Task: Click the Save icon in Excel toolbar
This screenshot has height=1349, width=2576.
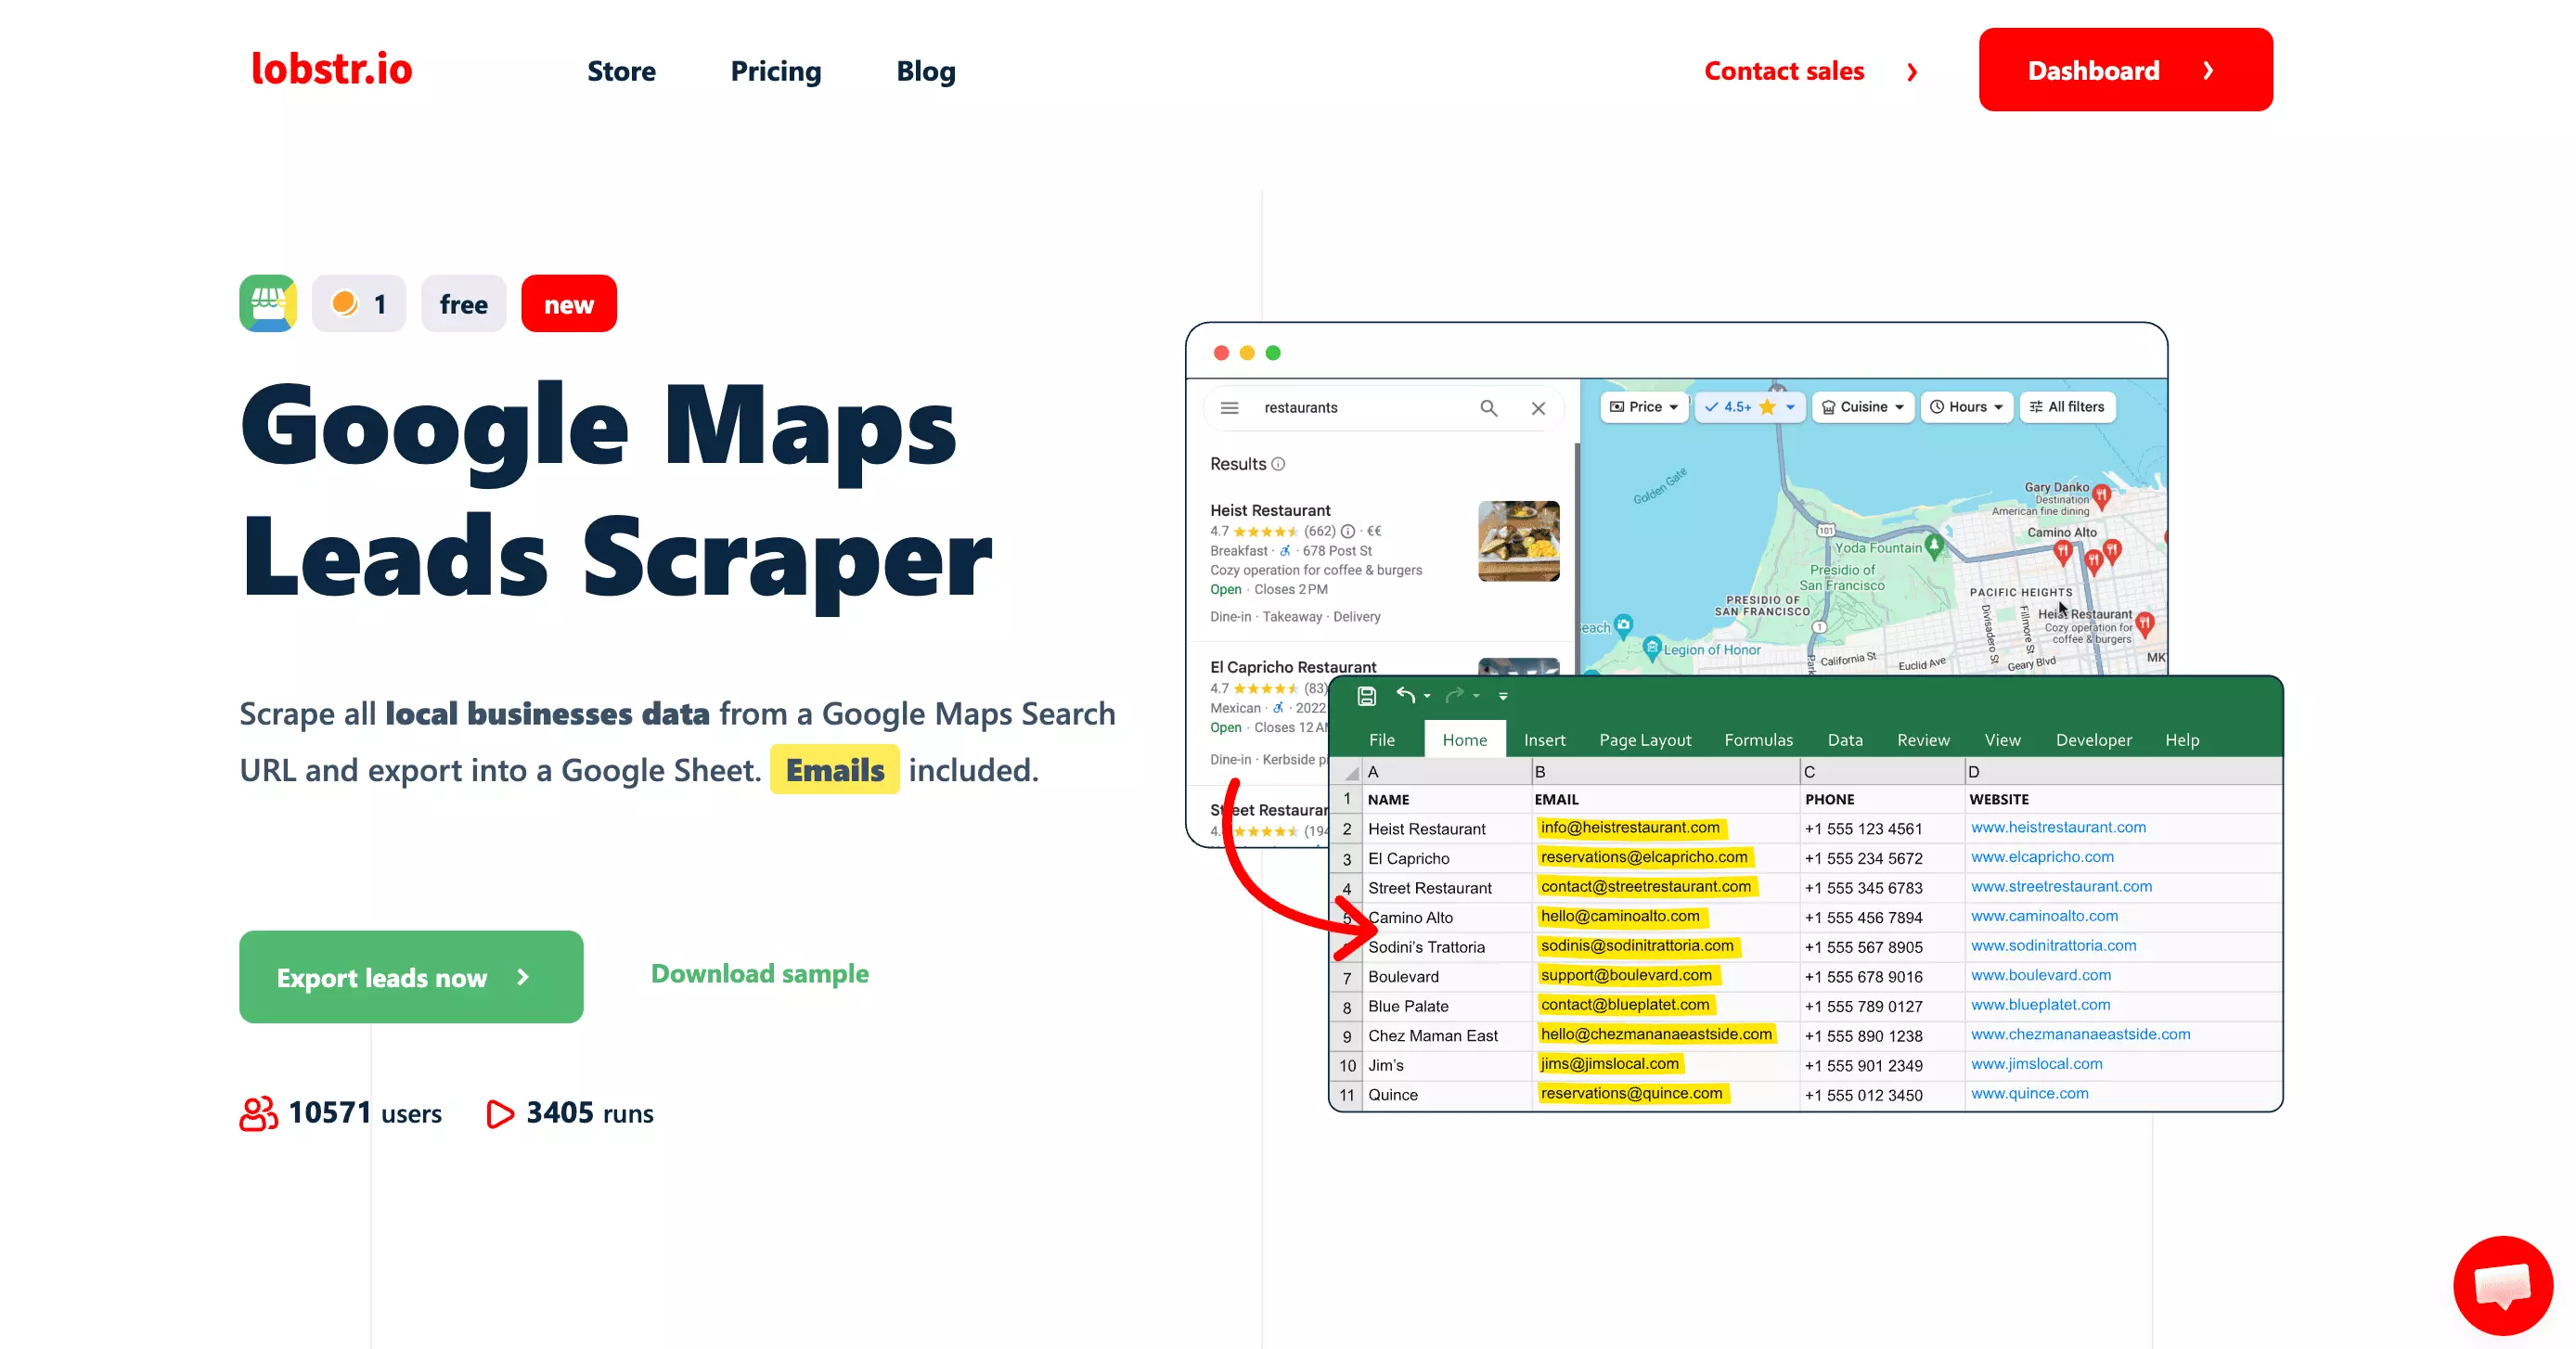Action: [1366, 696]
